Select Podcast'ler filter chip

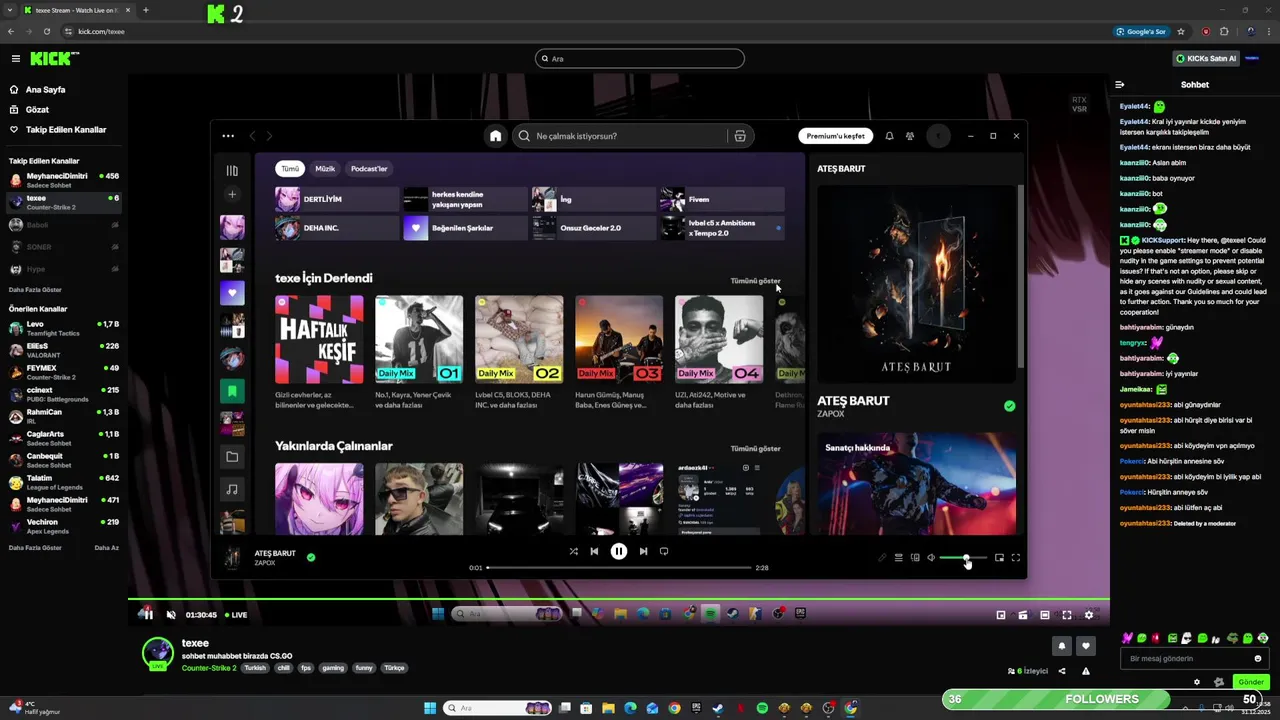tap(369, 169)
